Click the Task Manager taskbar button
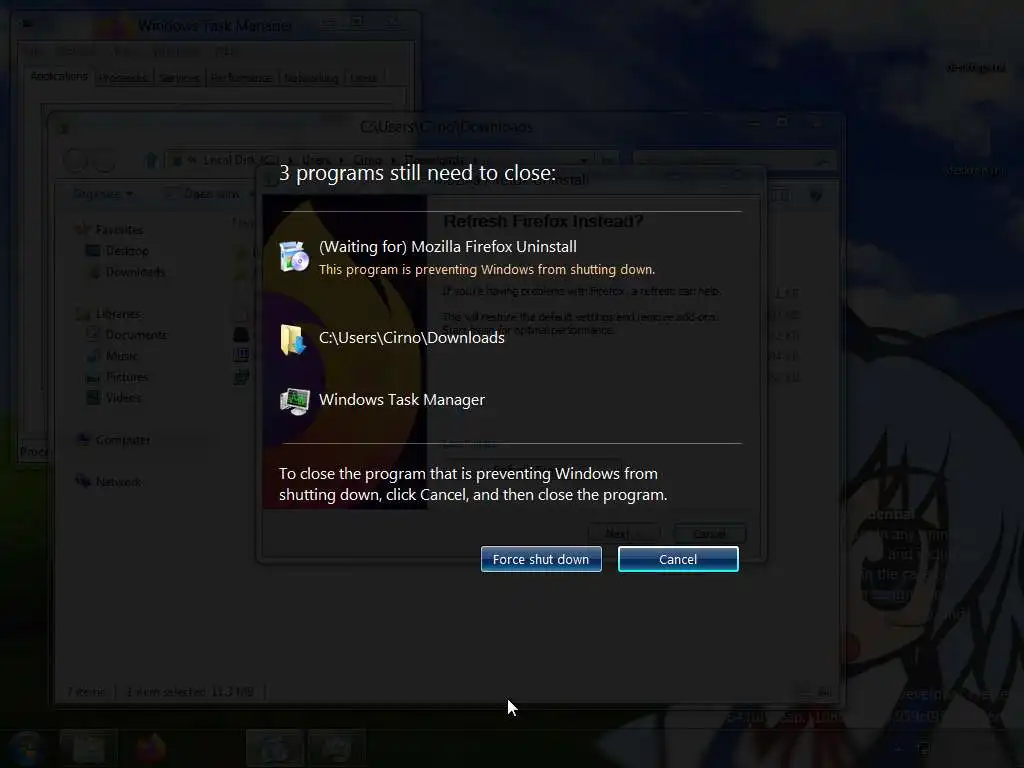 [336, 748]
